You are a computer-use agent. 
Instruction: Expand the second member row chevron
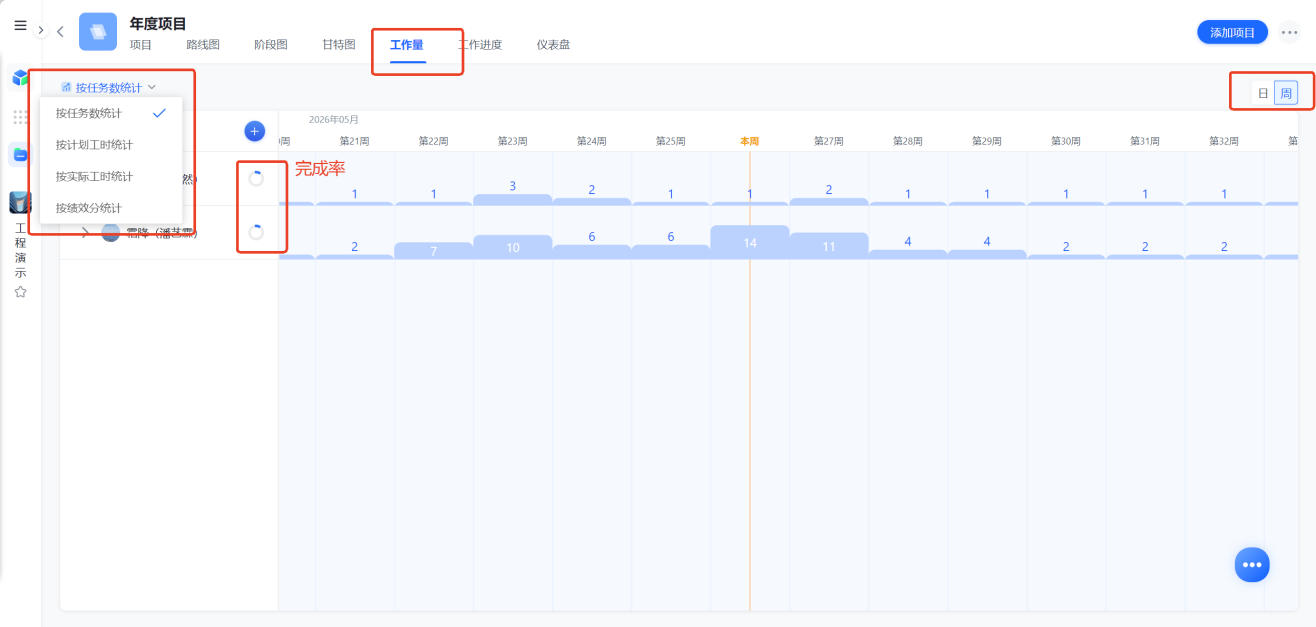click(x=86, y=233)
